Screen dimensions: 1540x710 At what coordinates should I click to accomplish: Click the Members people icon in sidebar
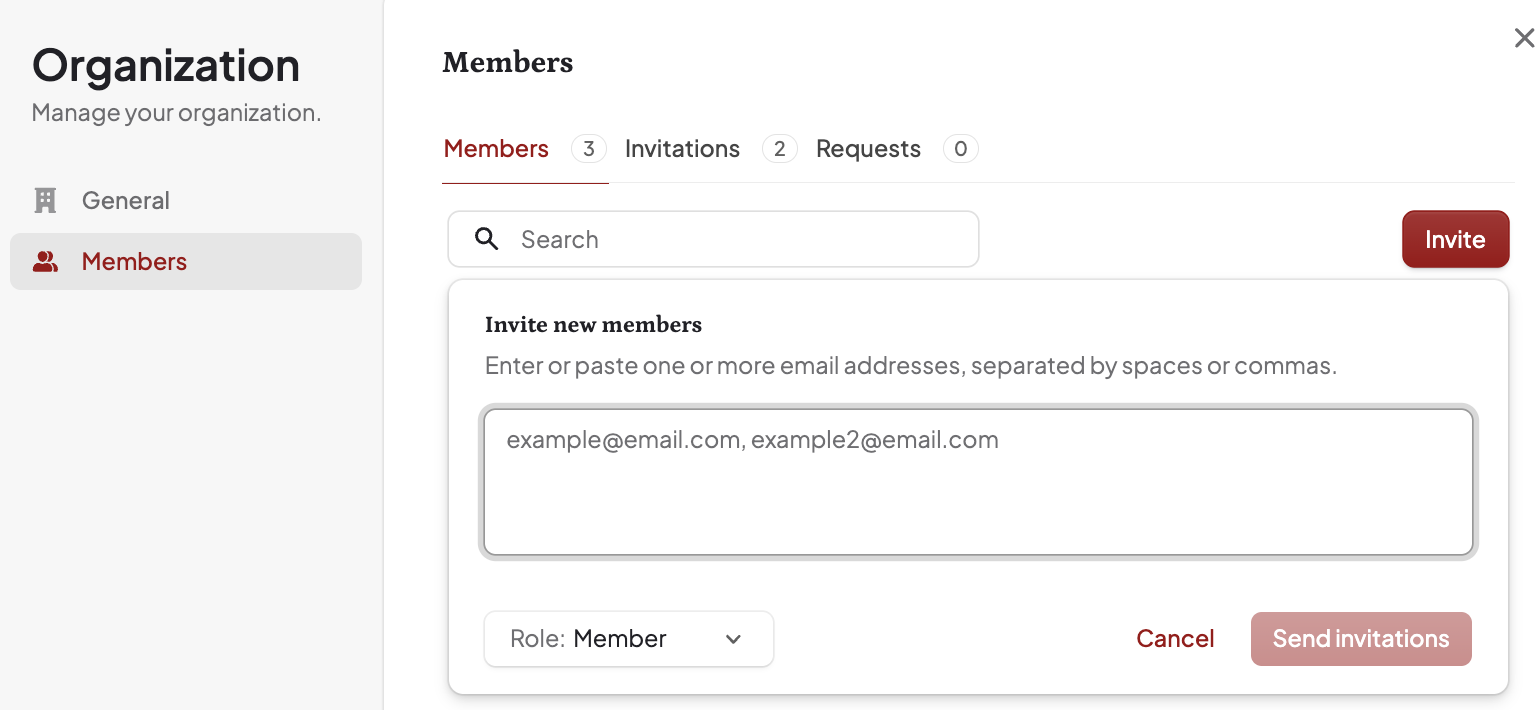point(45,262)
